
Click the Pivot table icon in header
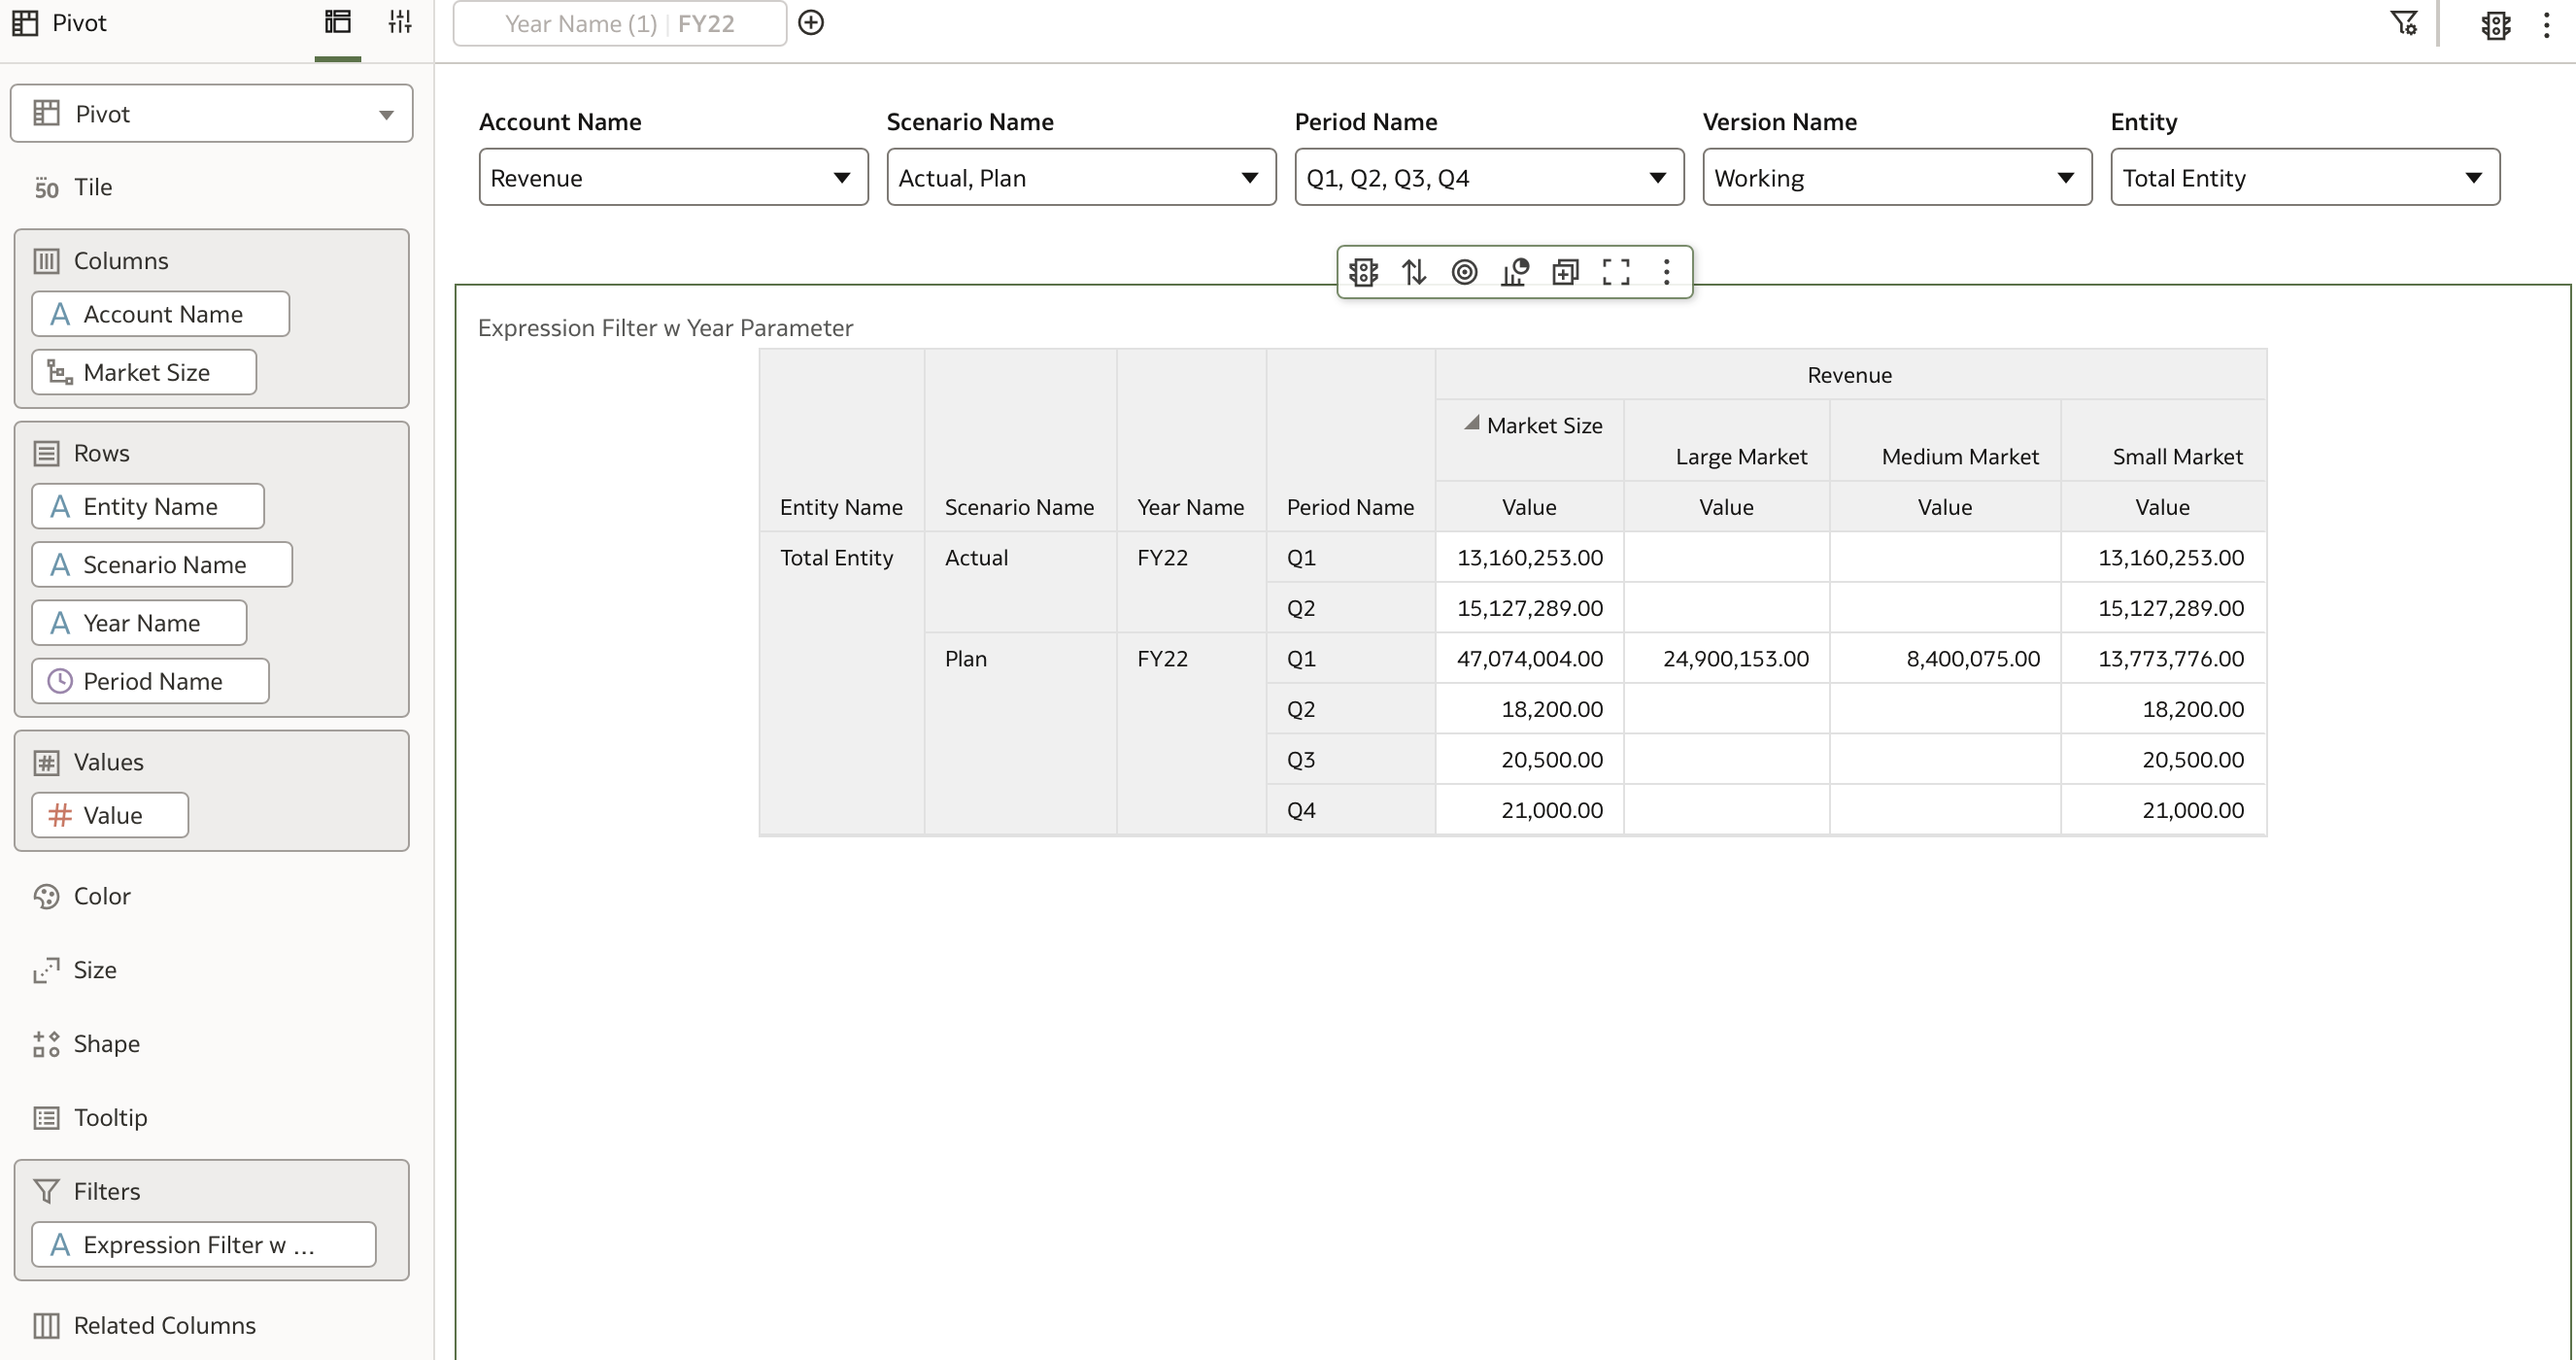coord(25,23)
